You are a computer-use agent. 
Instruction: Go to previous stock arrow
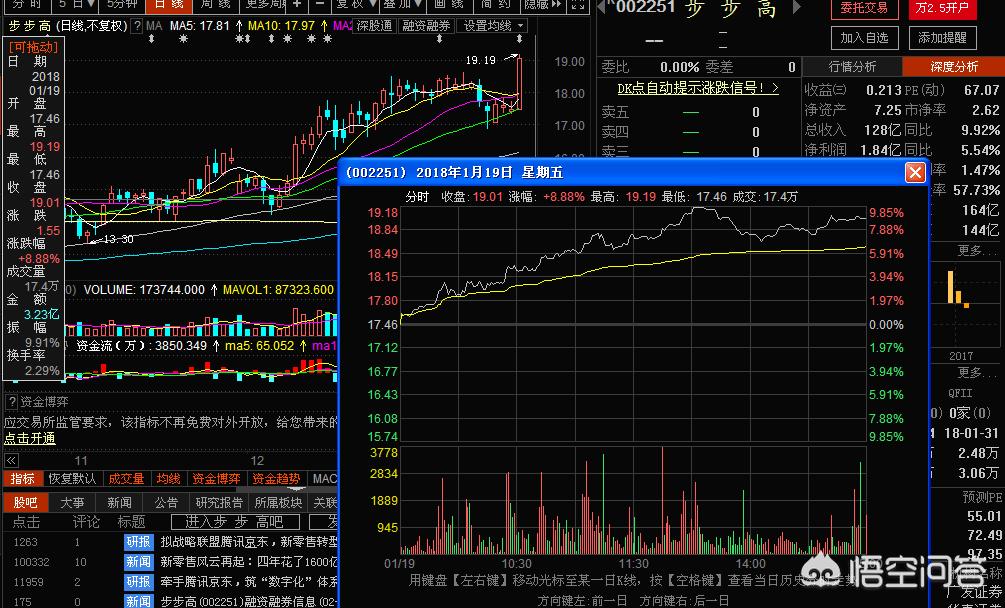(601, 8)
